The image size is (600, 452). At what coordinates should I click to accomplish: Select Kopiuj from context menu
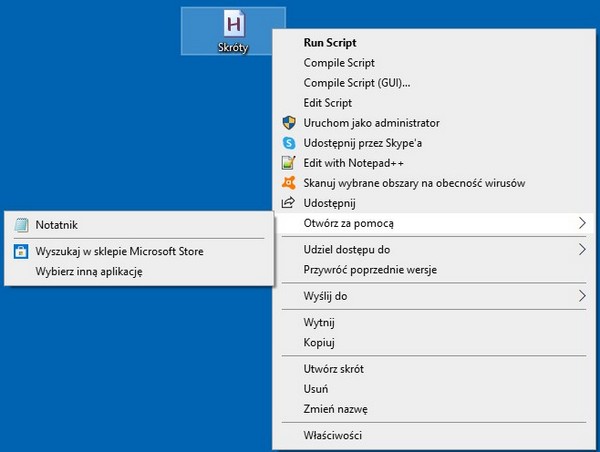(318, 343)
